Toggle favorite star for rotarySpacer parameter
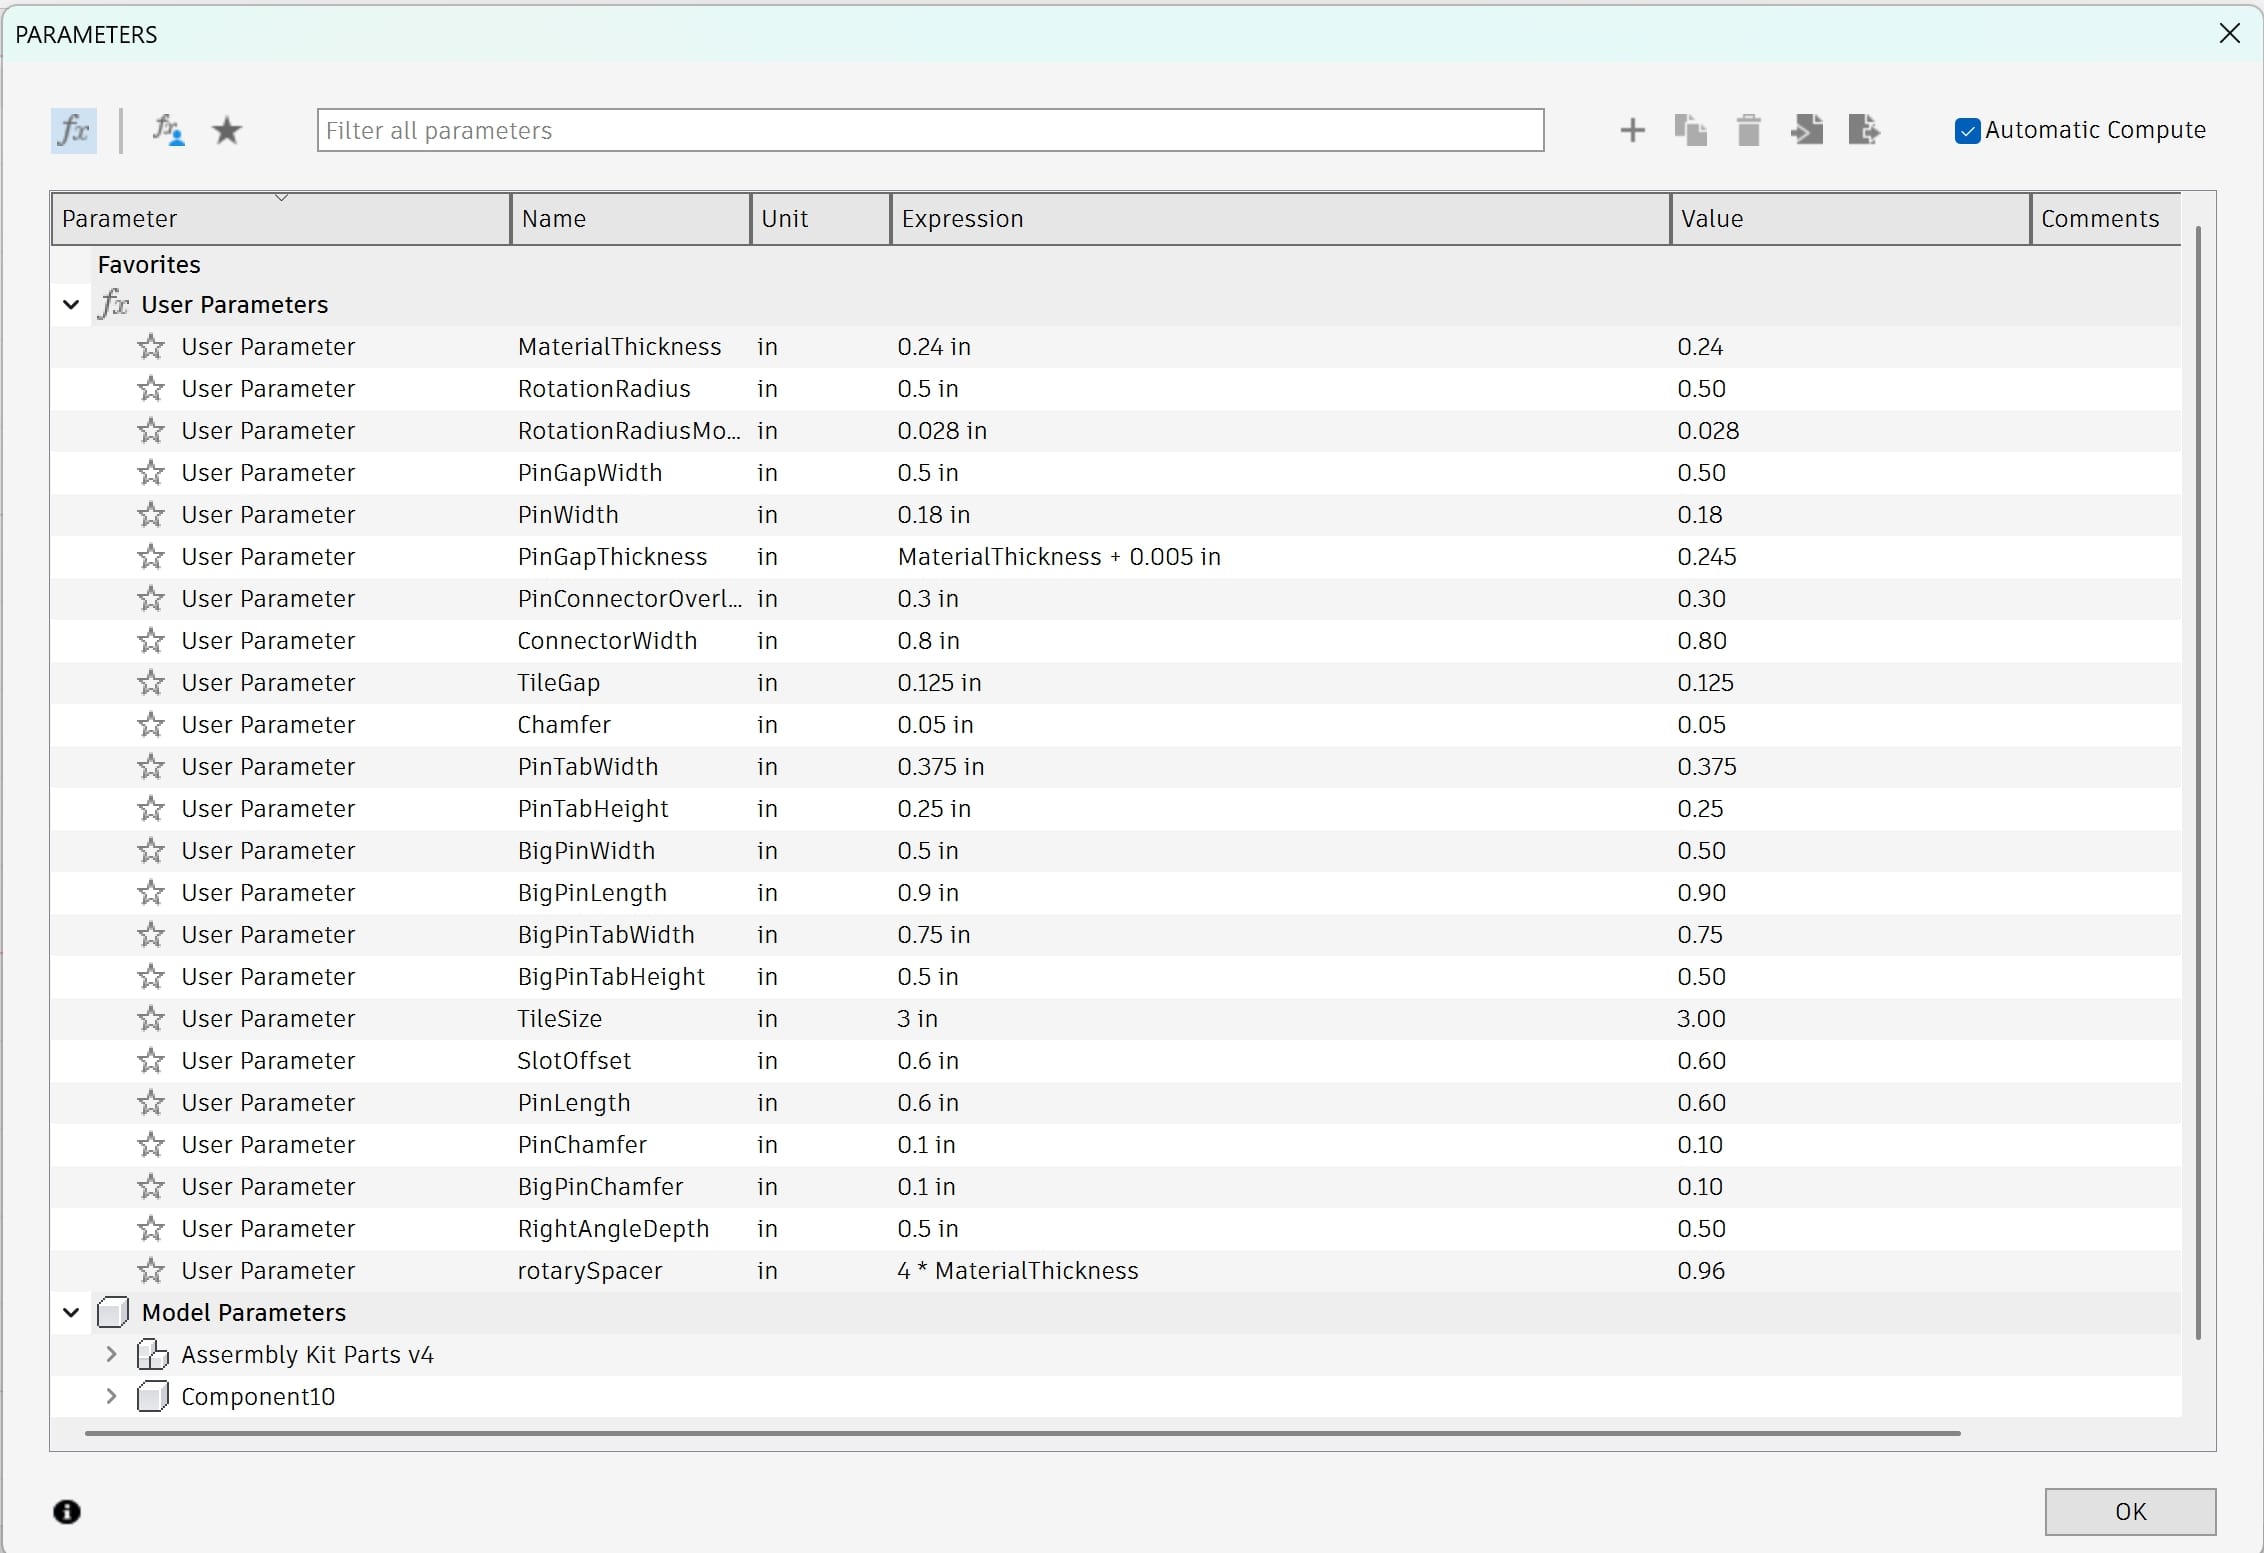This screenshot has width=2264, height=1553. pos(151,1271)
